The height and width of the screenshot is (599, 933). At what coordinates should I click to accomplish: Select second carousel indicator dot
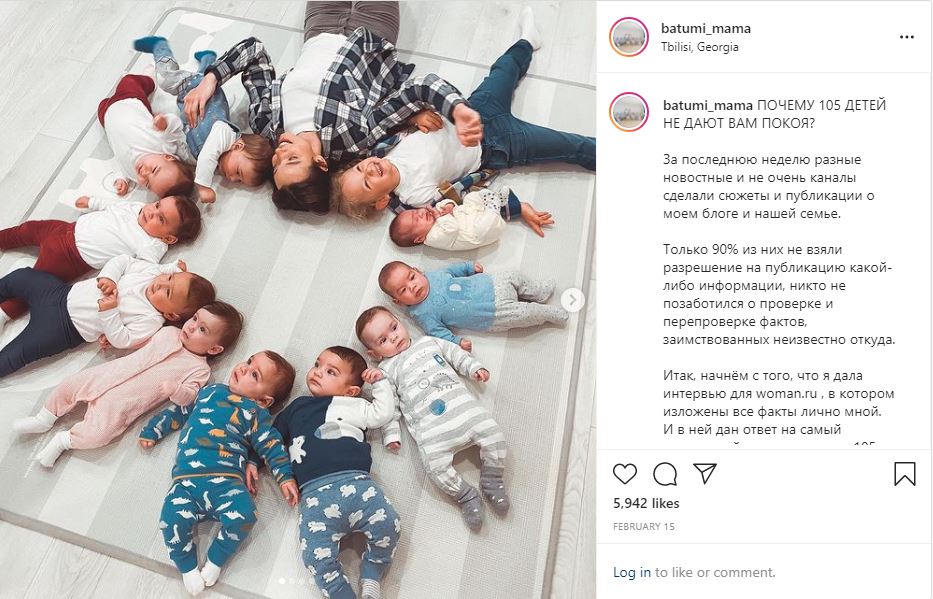292,581
